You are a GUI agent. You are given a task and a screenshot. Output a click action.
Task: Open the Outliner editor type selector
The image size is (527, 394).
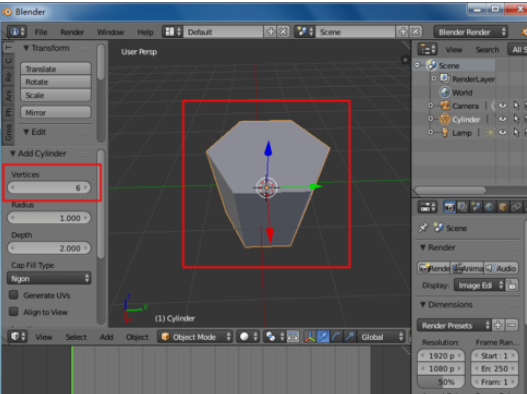pyautogui.click(x=427, y=49)
